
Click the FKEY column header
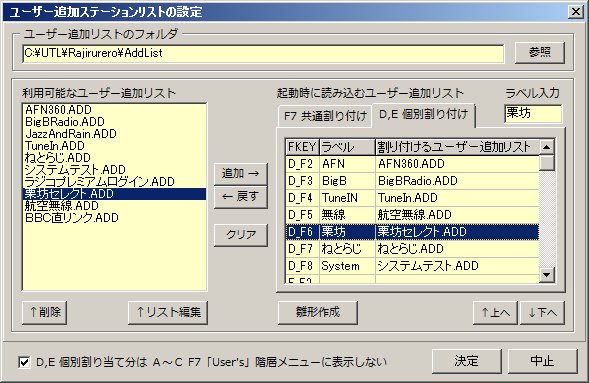(x=302, y=147)
